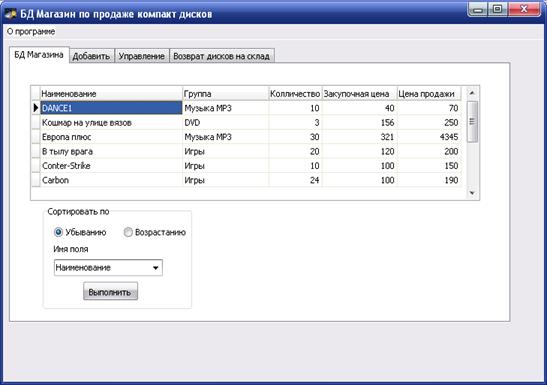This screenshot has width=547, height=385.
Task: Click the Наименование dropdown arrow
Action: click(156, 268)
